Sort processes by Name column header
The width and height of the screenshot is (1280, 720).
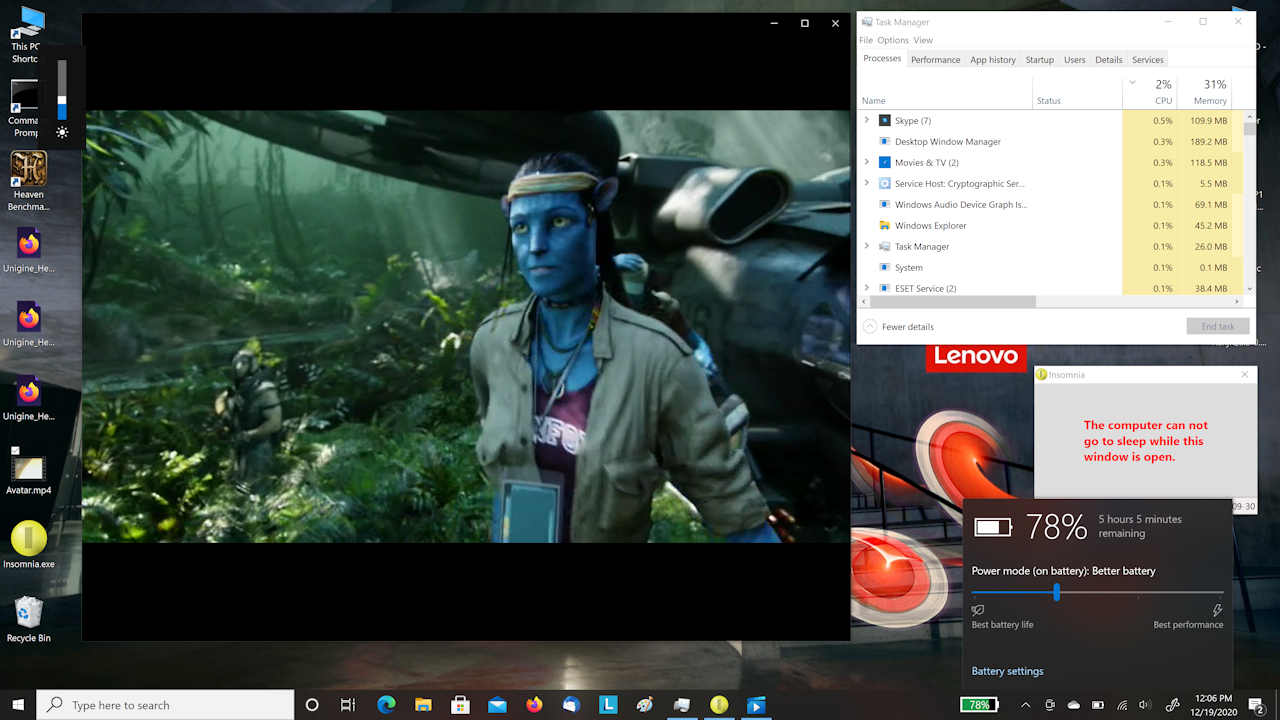(945, 92)
